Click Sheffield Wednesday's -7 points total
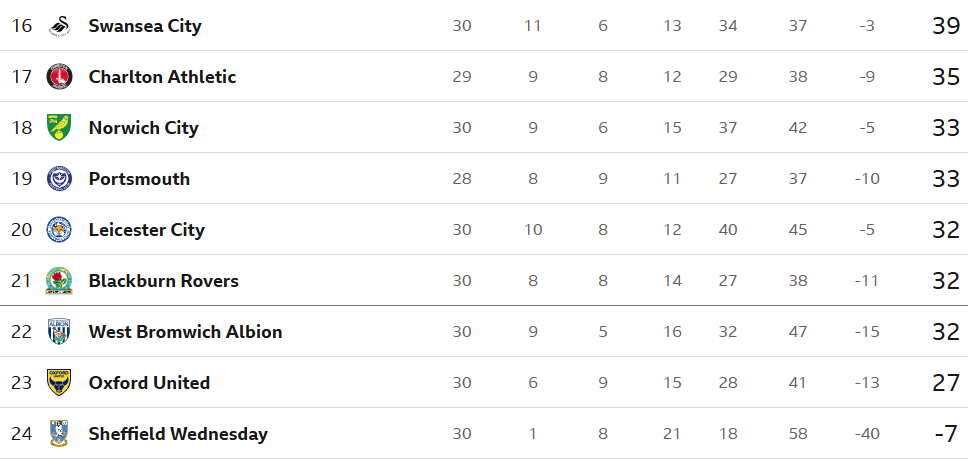Viewport: 968px width, 460px height. [946, 433]
